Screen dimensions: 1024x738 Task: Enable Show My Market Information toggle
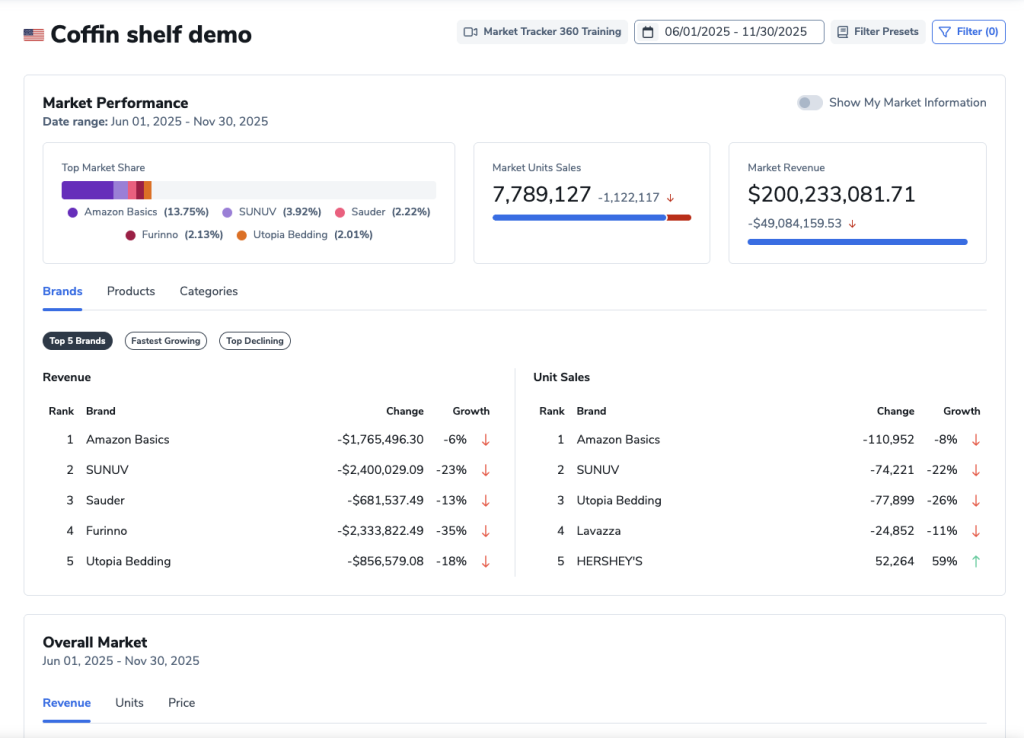point(809,103)
